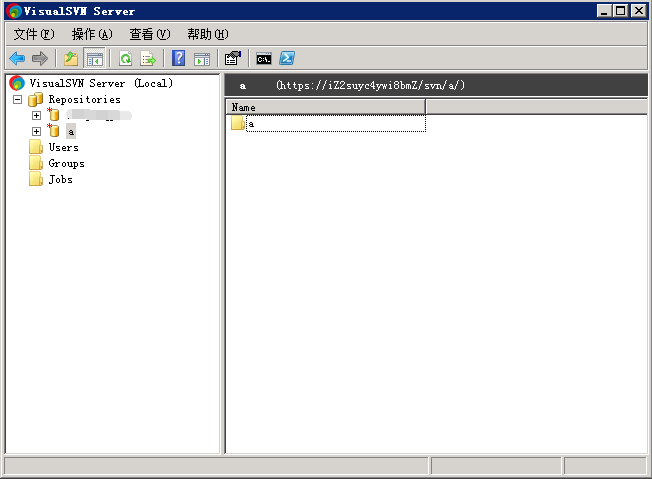Click folder icon of 'a' in list
This screenshot has height=479, width=652.
click(x=238, y=123)
